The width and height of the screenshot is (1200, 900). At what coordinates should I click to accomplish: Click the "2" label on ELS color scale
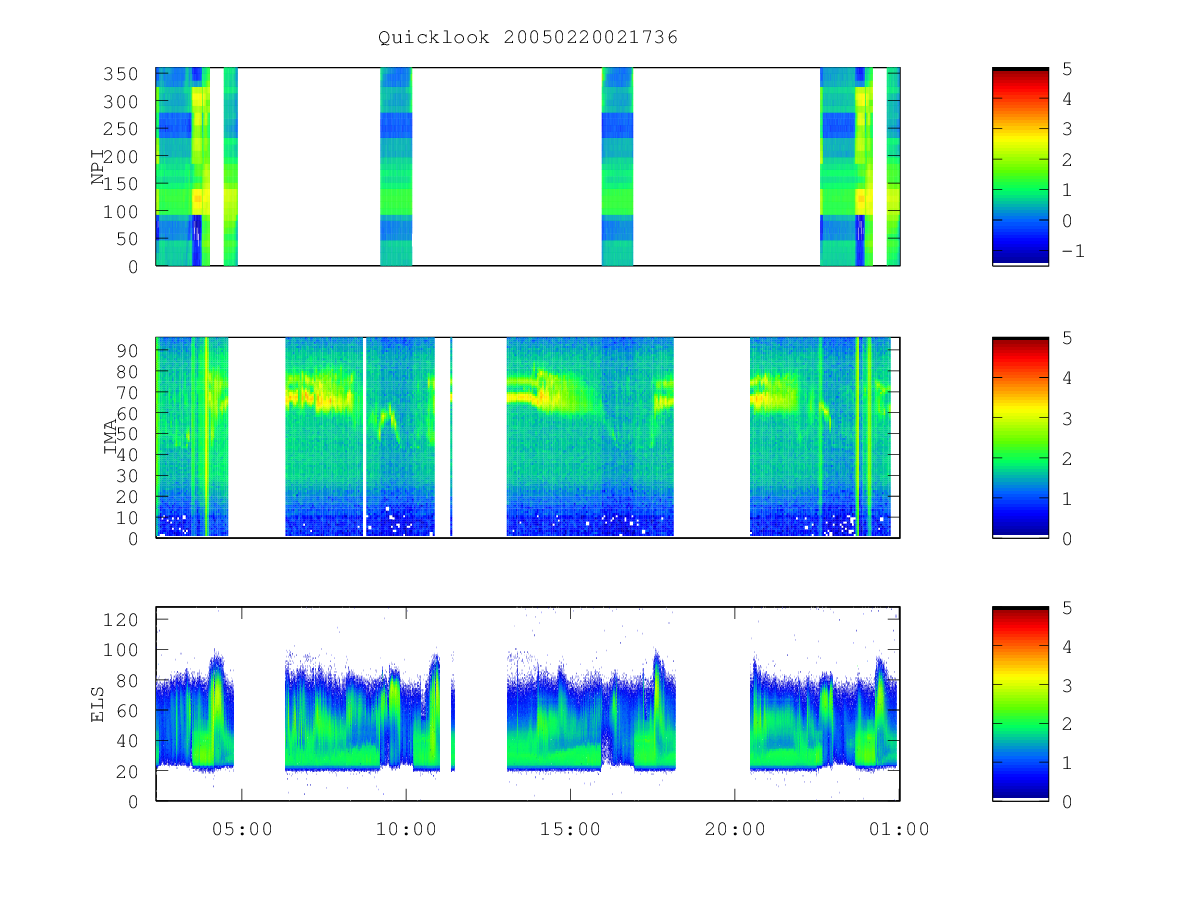pos(1066,724)
